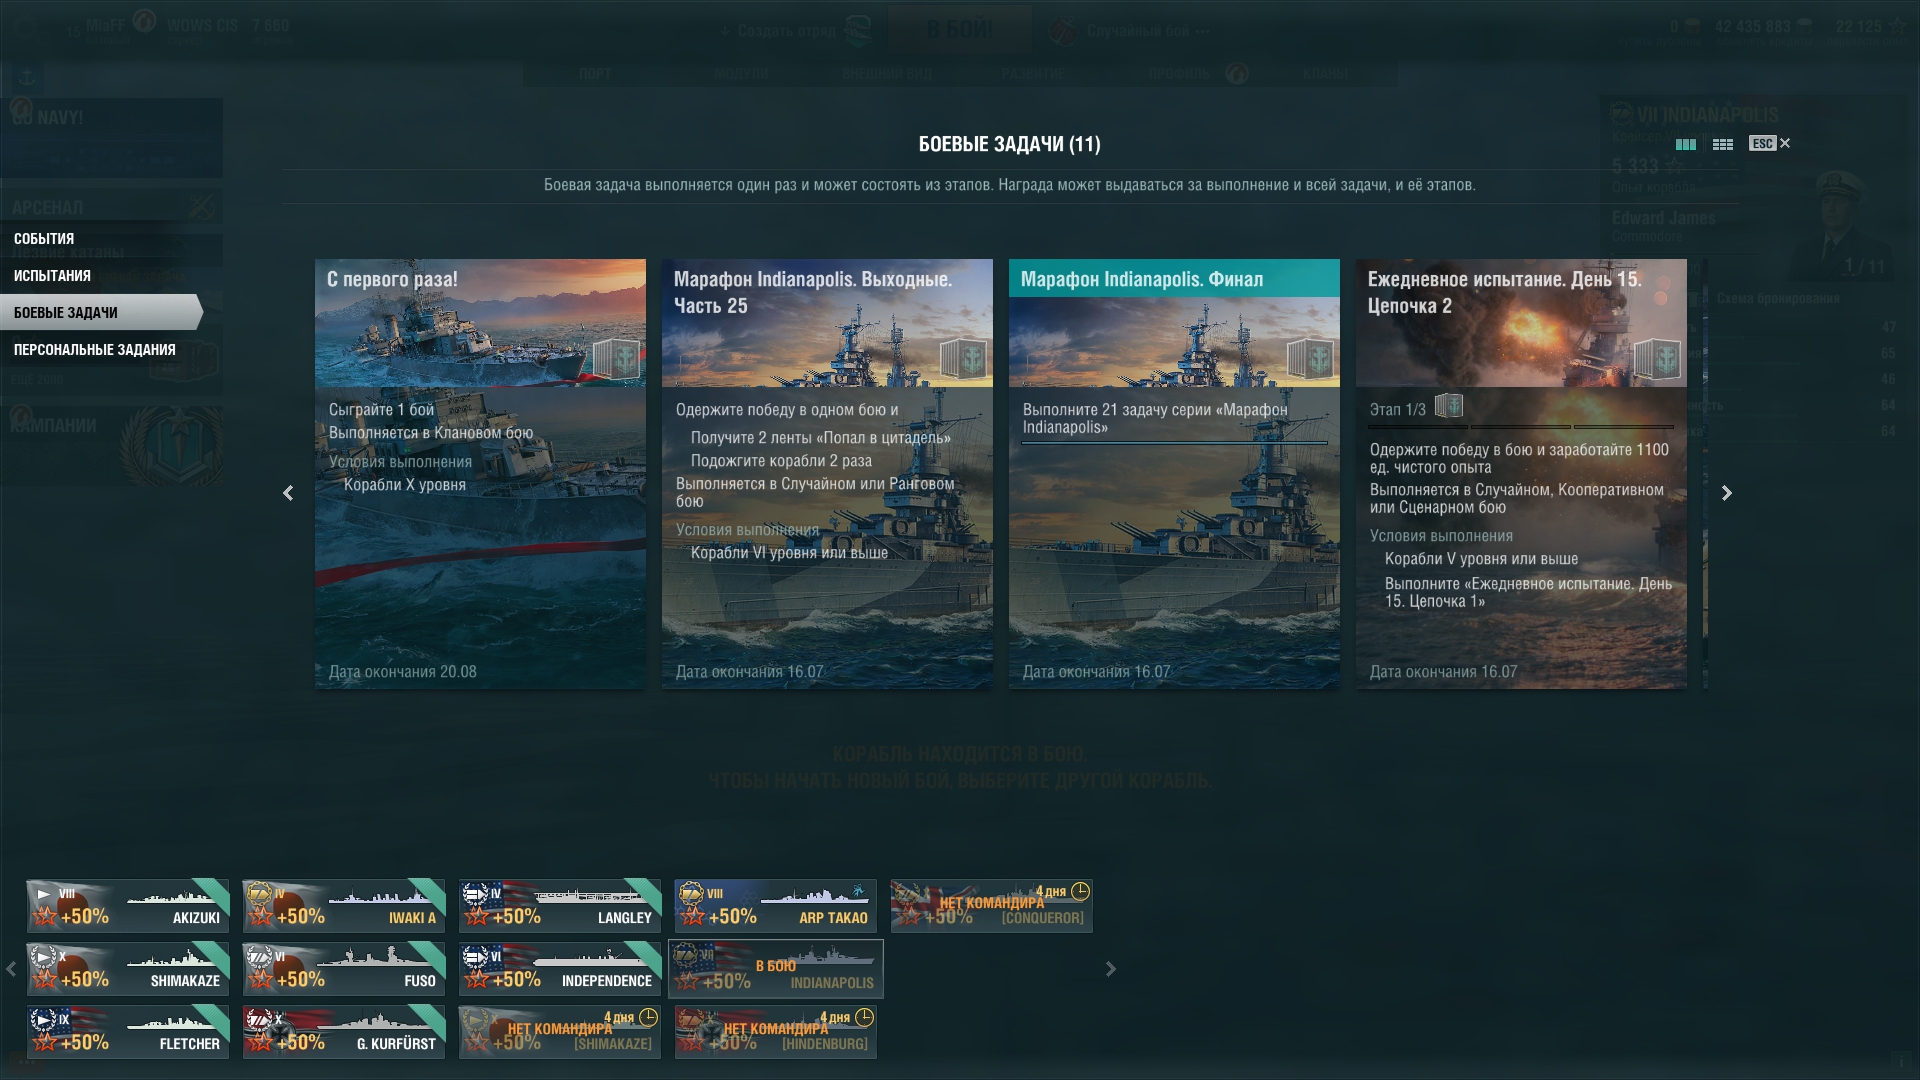Click the clock icon on [Hindenburg] rental
1920x1080 pixels.
pos(864,1017)
